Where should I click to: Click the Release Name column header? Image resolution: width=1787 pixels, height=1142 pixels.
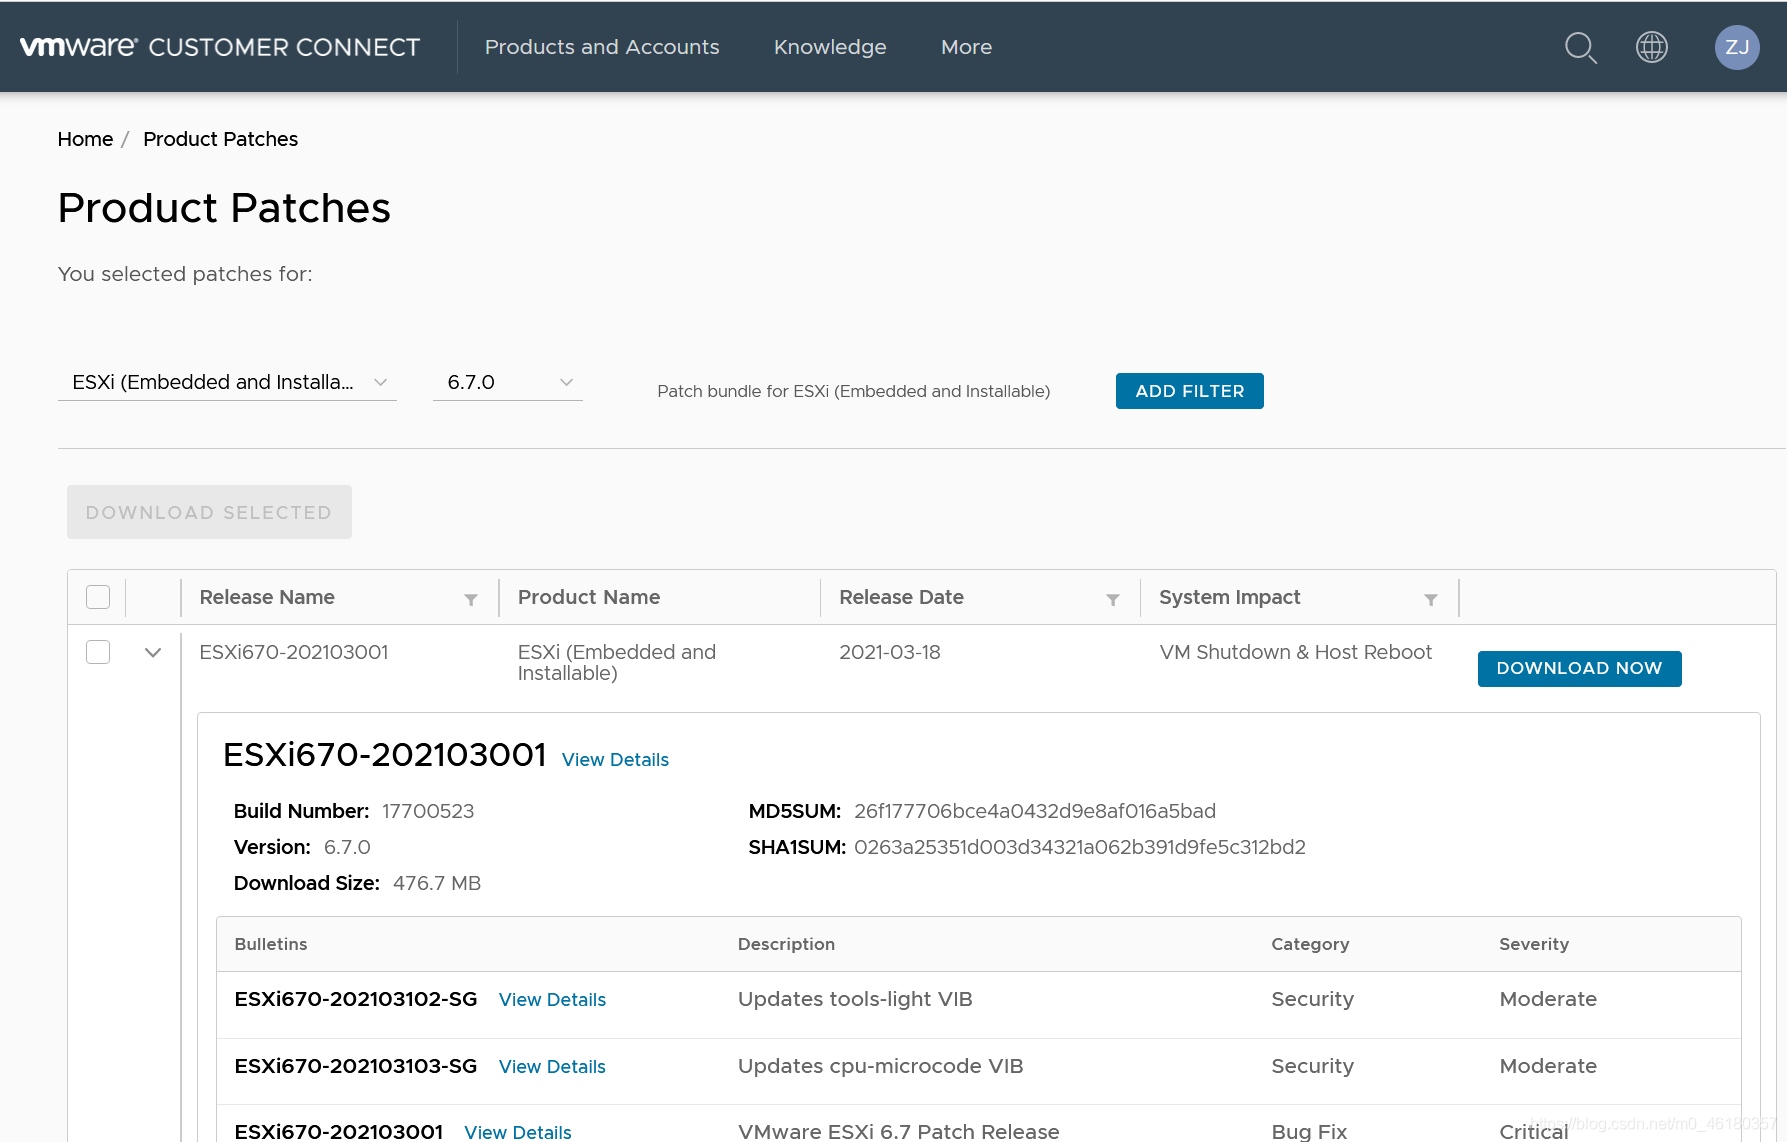click(x=267, y=597)
